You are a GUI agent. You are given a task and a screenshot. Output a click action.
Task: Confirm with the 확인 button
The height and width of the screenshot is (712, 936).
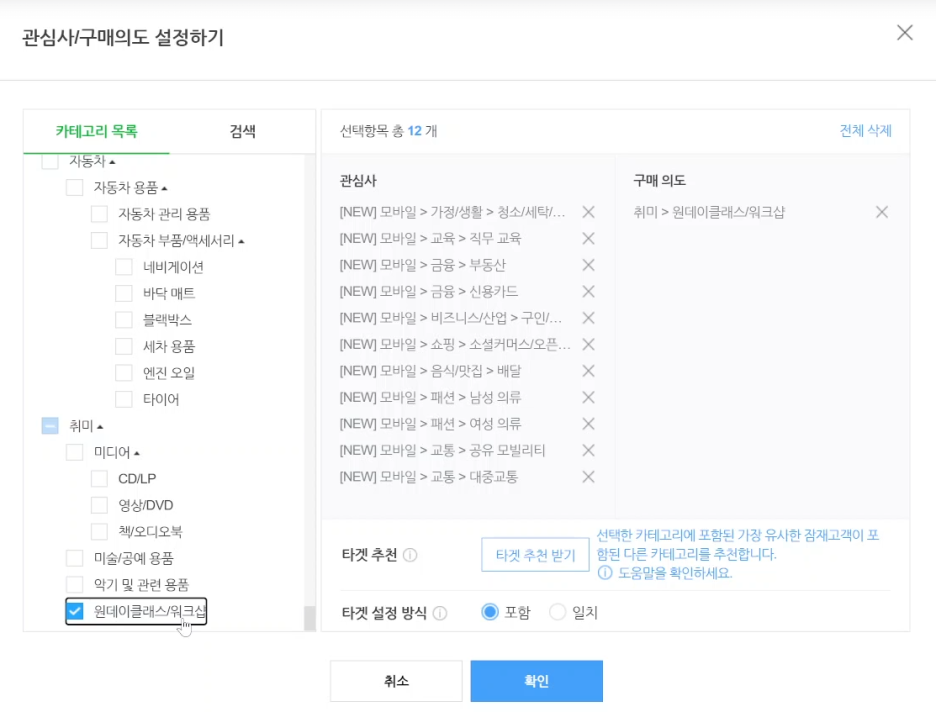[537, 681]
